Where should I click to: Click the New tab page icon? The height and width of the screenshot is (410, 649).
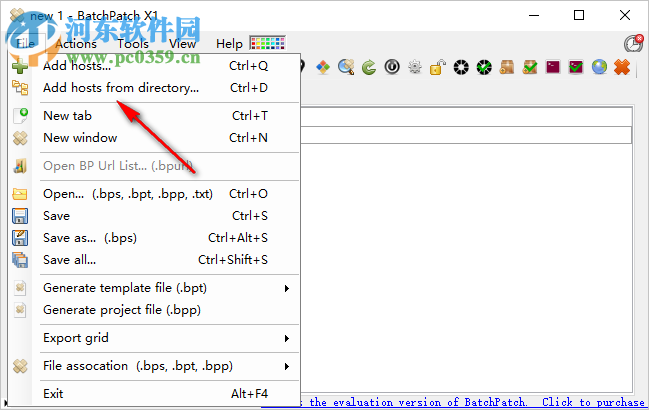tap(20, 116)
